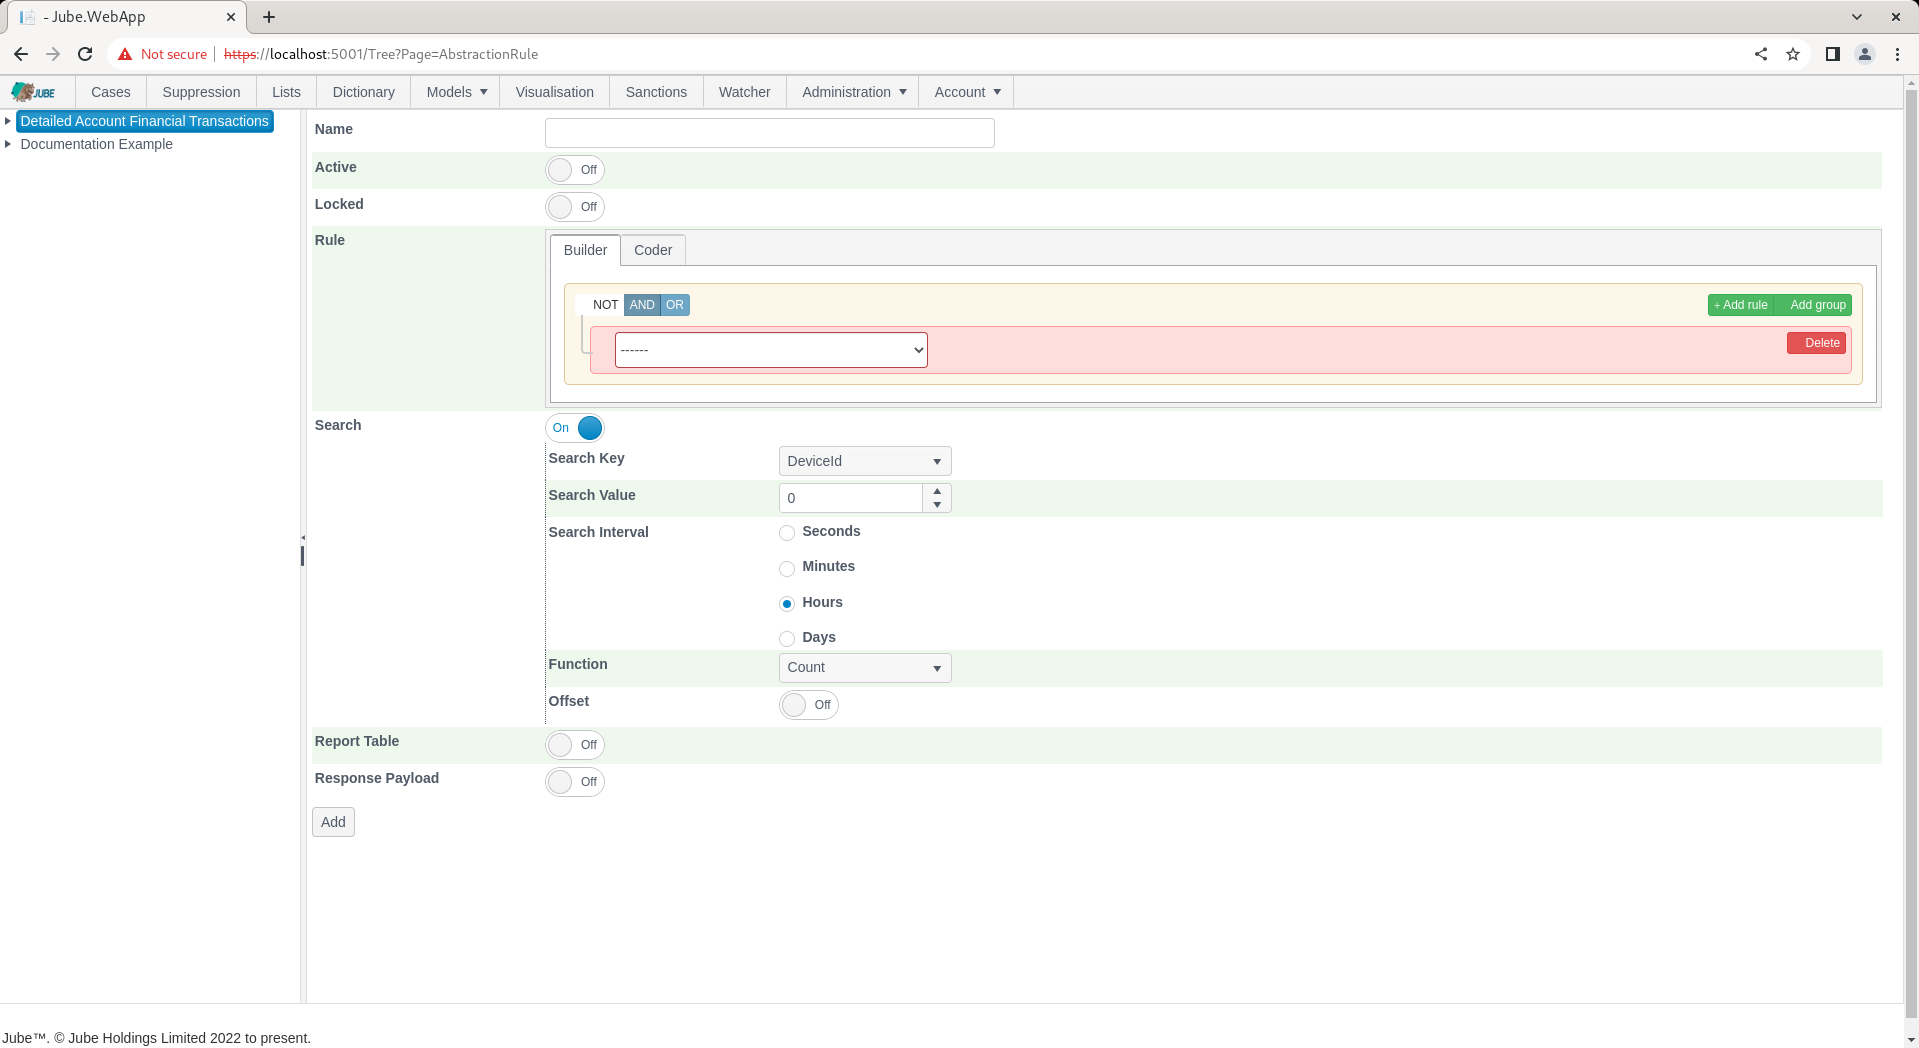Image resolution: width=1919 pixels, height=1048 pixels.
Task: Open Watcher menu item
Action: pos(745,92)
